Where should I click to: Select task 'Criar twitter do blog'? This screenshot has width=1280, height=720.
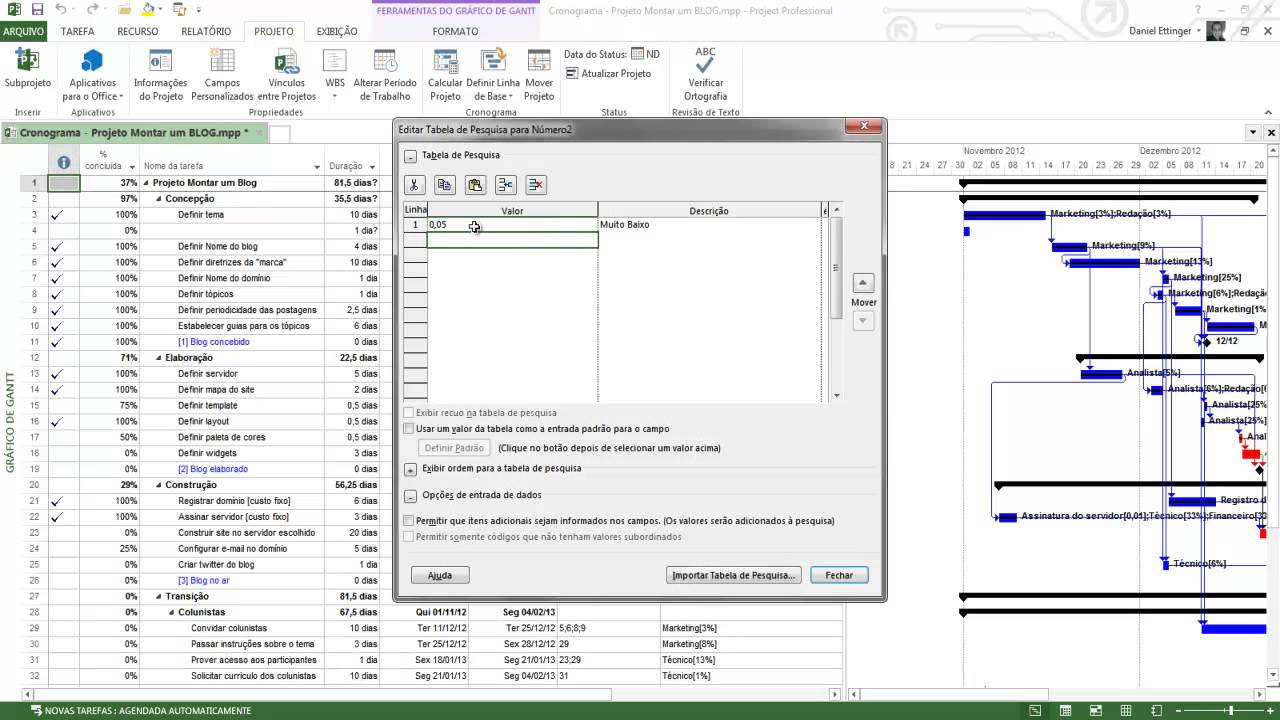216,564
